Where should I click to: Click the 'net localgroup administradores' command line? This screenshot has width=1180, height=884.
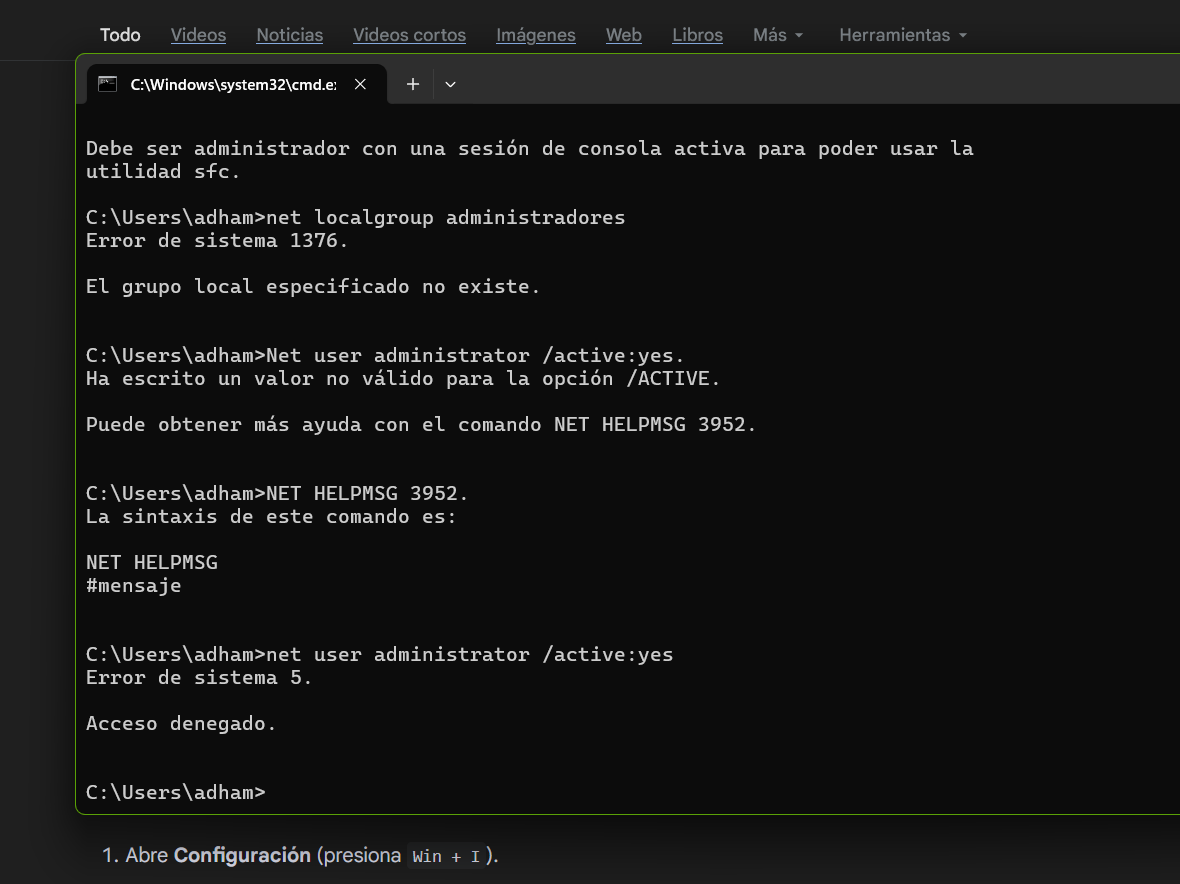click(x=355, y=217)
